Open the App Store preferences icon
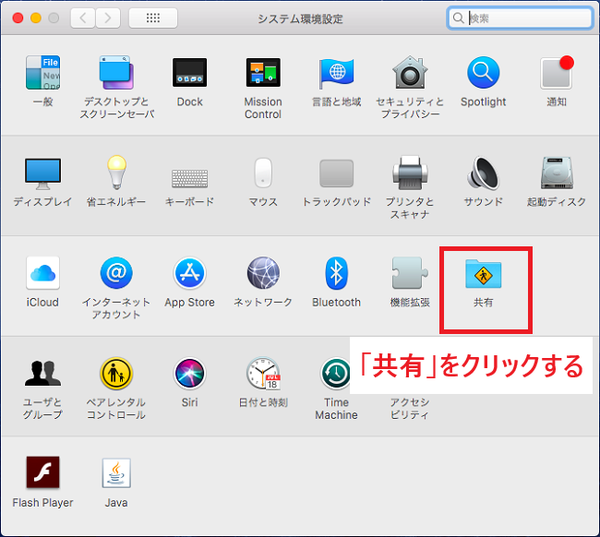The width and height of the screenshot is (600, 537). 189,273
